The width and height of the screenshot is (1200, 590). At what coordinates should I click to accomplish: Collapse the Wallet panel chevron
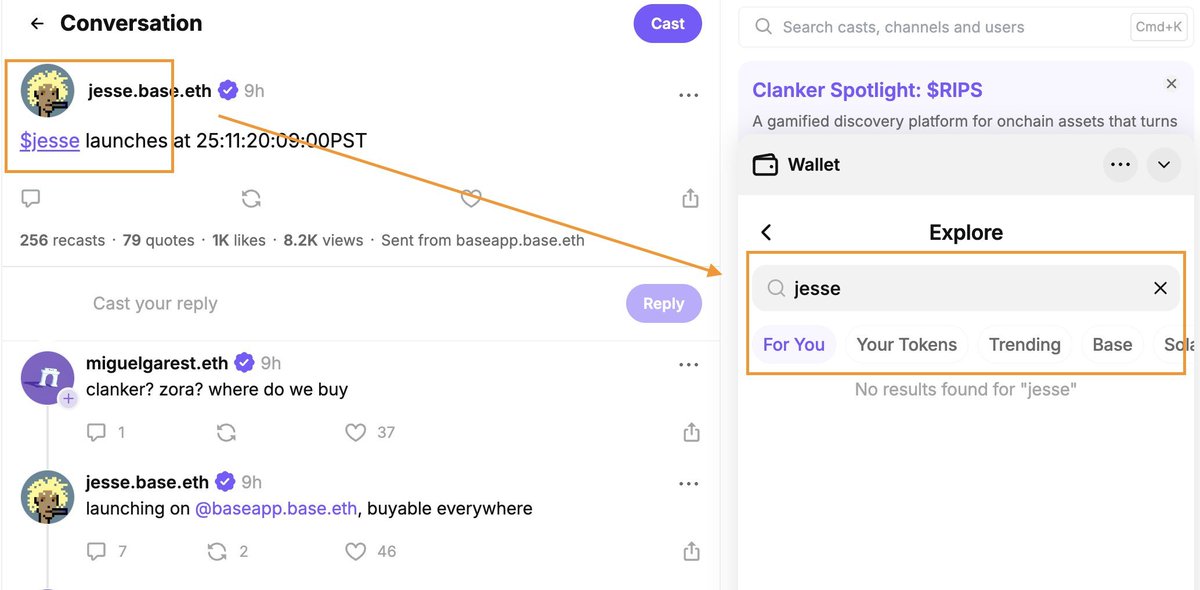[x=1164, y=165]
